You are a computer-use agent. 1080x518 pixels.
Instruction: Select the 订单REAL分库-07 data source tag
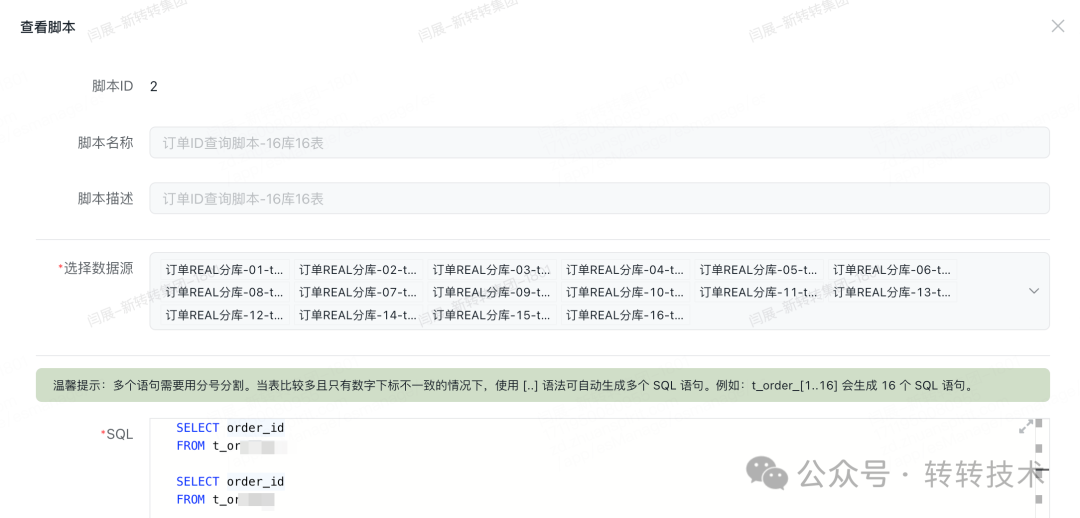coord(359,292)
